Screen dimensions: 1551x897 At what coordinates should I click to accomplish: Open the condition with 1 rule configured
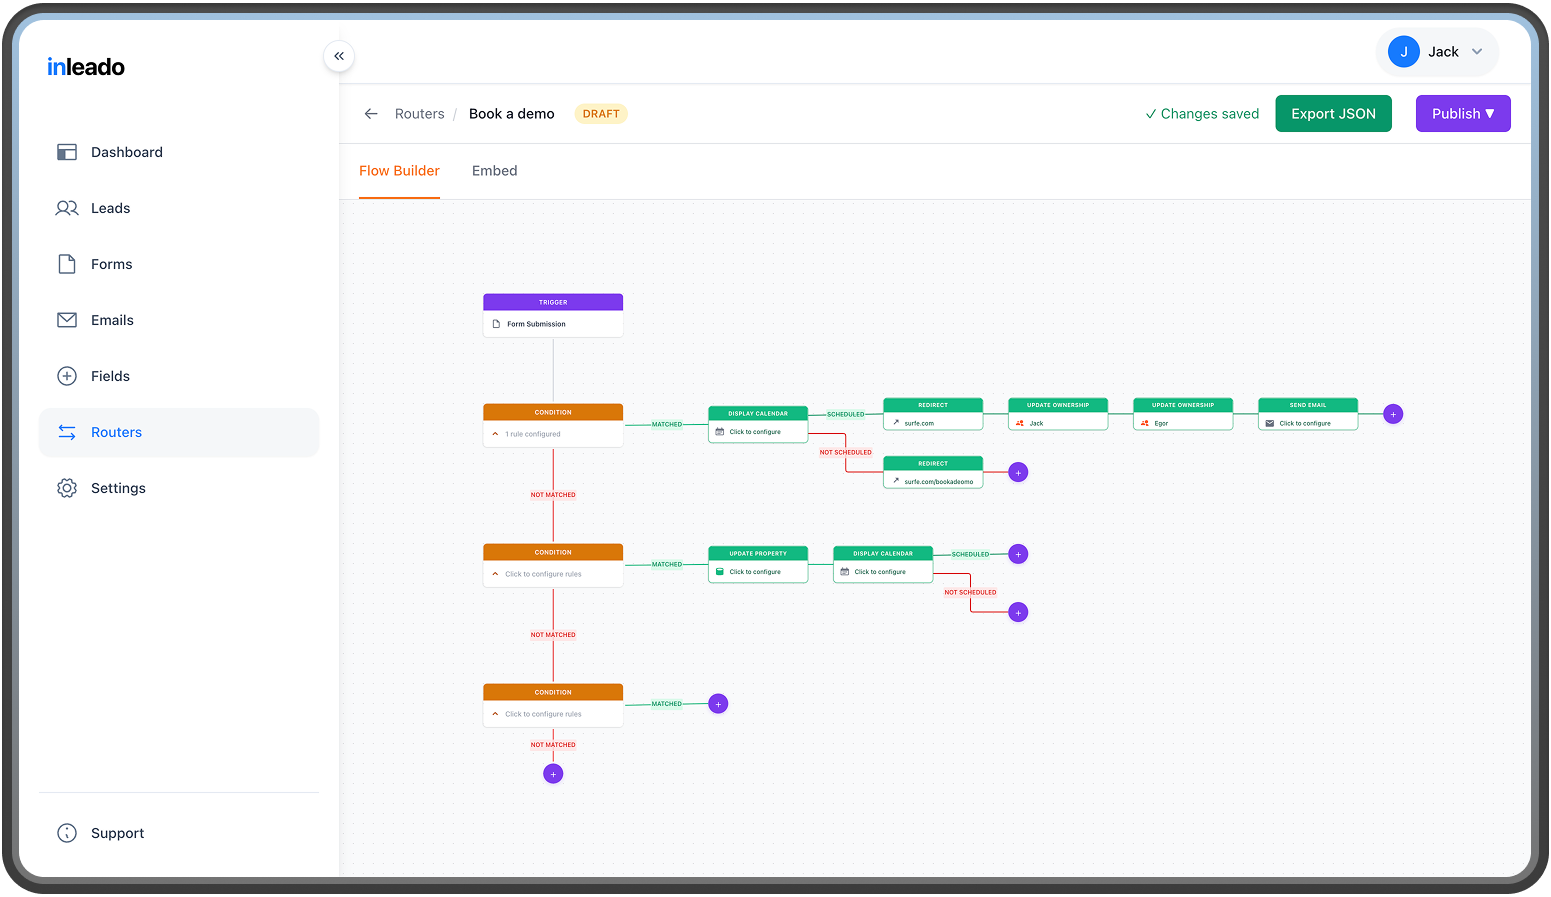[553, 425]
